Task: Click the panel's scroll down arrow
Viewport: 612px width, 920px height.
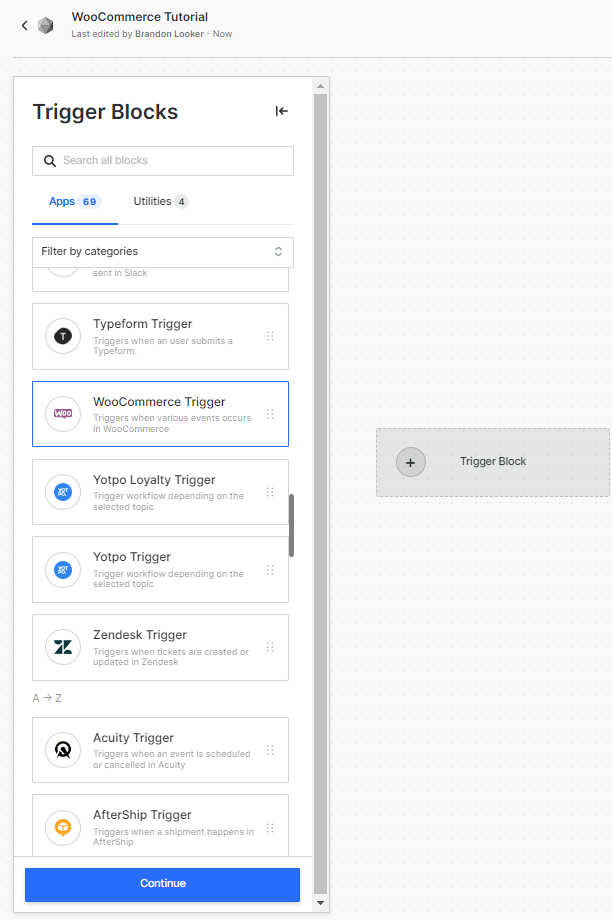Action: pos(320,903)
